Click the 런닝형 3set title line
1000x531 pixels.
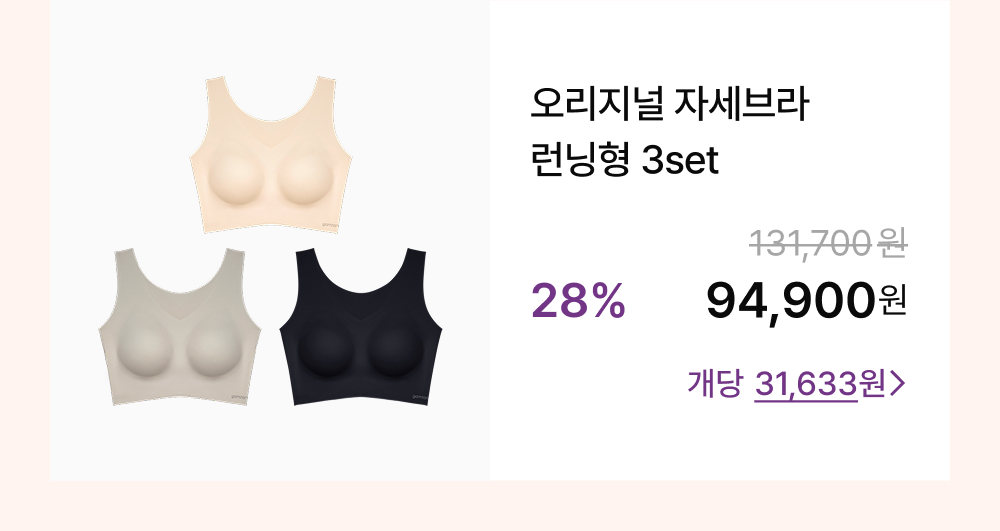tap(624, 160)
